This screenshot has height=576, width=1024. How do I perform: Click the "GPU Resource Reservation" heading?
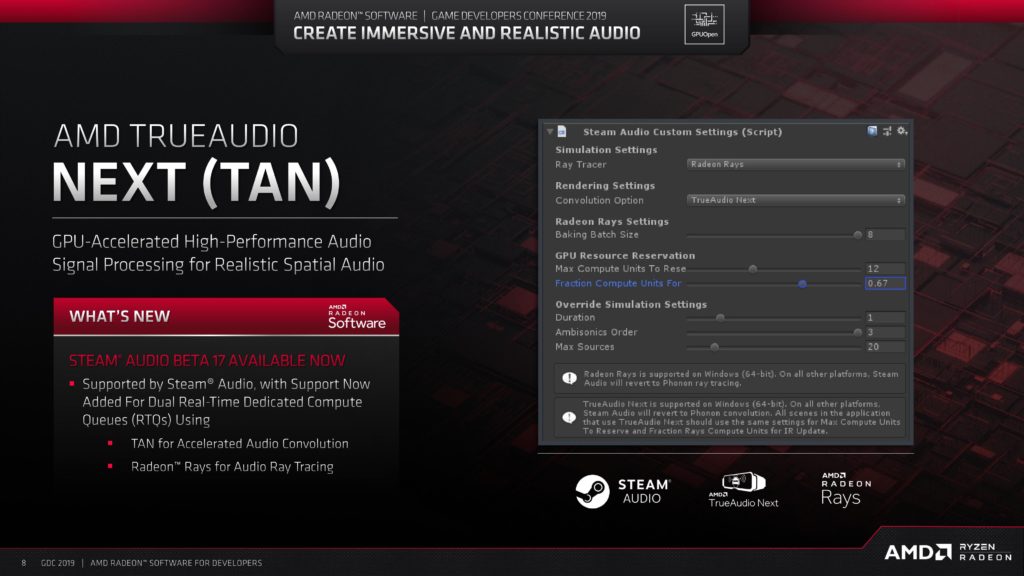click(625, 256)
